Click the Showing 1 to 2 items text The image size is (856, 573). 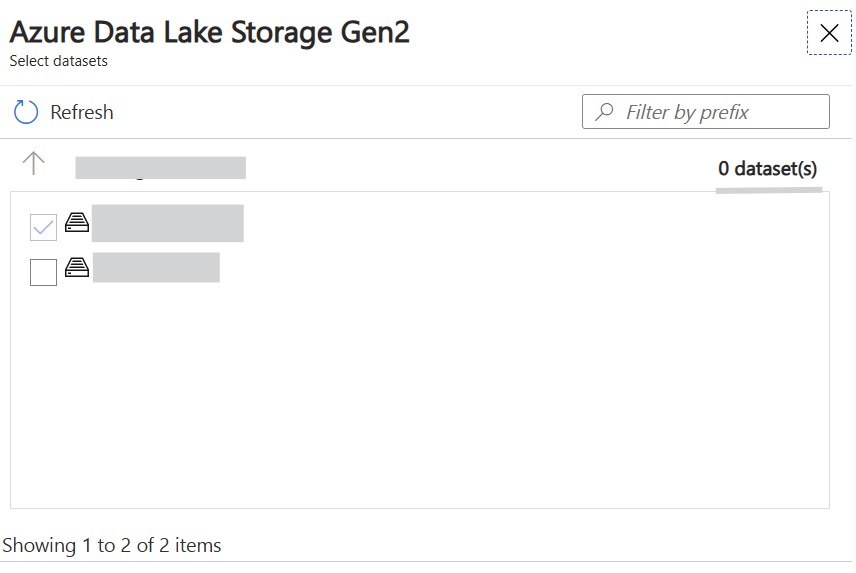(111, 545)
